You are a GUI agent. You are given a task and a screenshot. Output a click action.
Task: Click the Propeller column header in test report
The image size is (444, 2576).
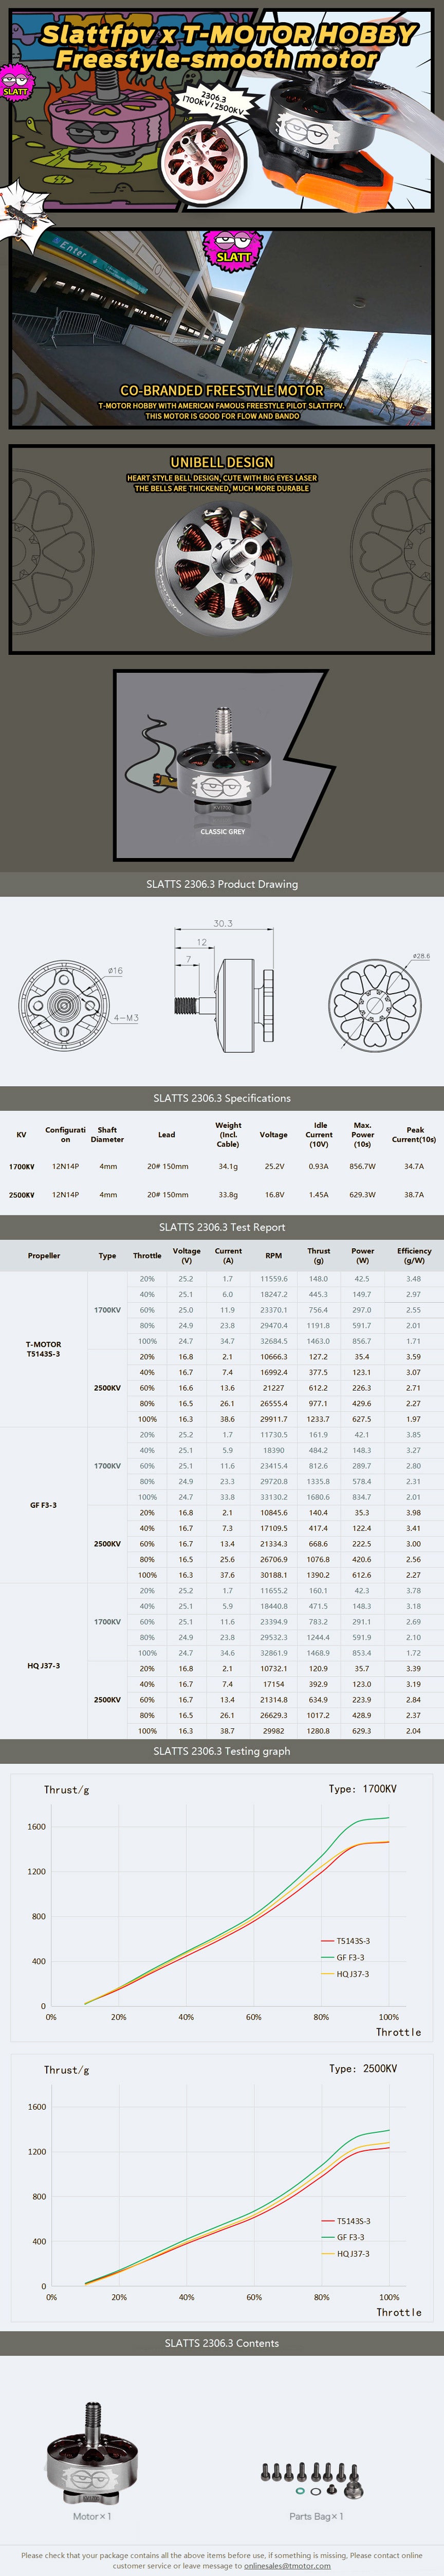[x=44, y=1255]
